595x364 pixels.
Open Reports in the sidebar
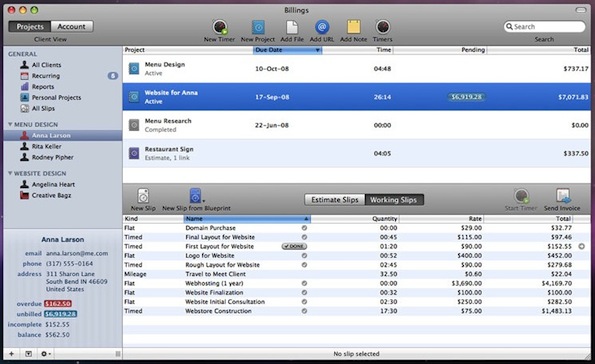[43, 87]
